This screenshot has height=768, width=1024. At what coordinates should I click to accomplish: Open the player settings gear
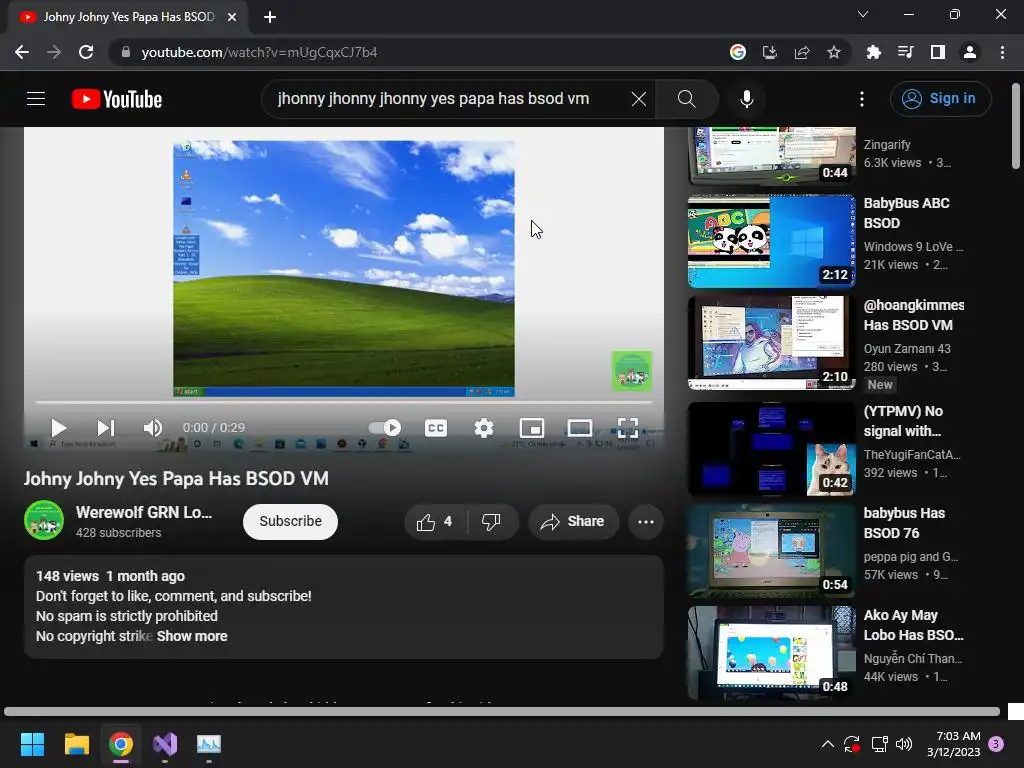click(483, 428)
